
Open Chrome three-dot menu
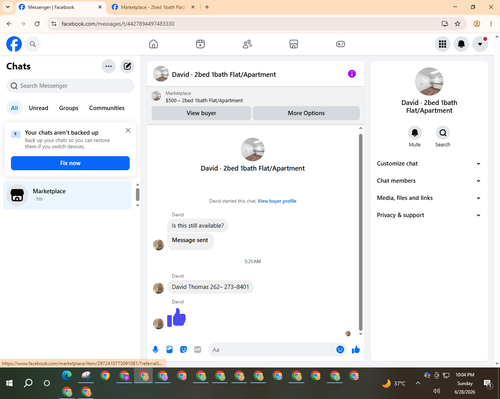[x=491, y=24]
